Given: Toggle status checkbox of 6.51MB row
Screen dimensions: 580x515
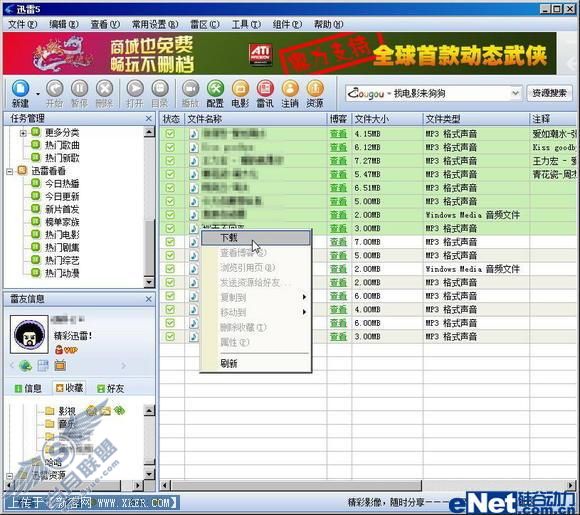Looking at the screenshot, I should coord(170,188).
